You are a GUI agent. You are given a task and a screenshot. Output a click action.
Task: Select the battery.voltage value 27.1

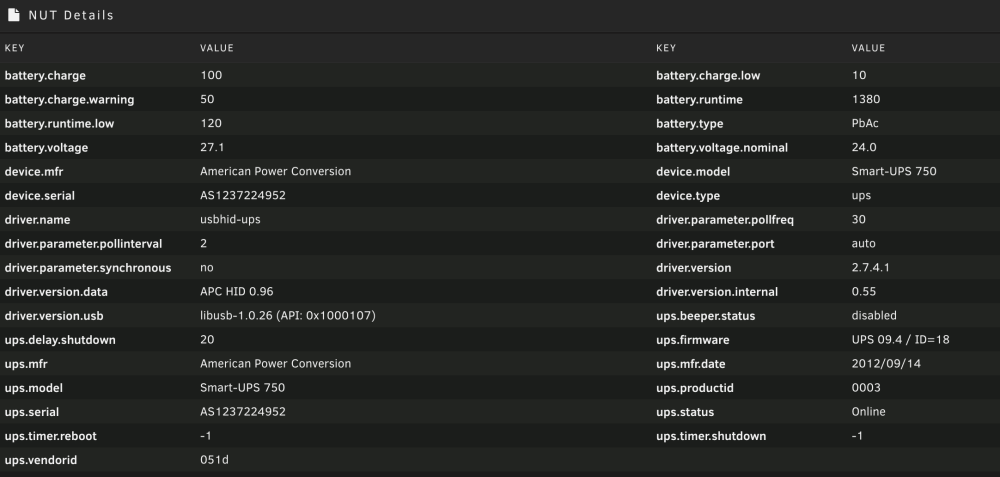pos(212,147)
